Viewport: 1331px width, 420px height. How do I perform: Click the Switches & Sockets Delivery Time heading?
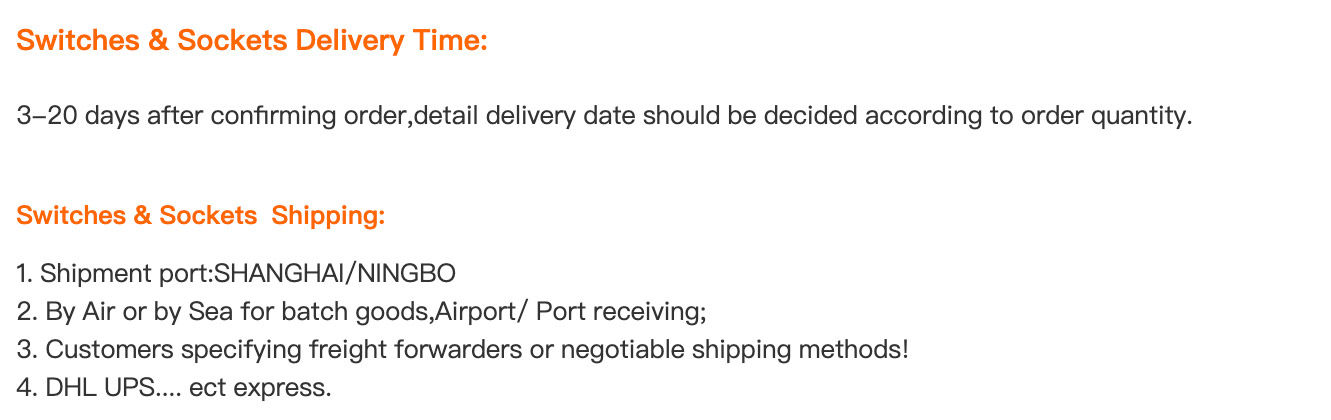[252, 41]
